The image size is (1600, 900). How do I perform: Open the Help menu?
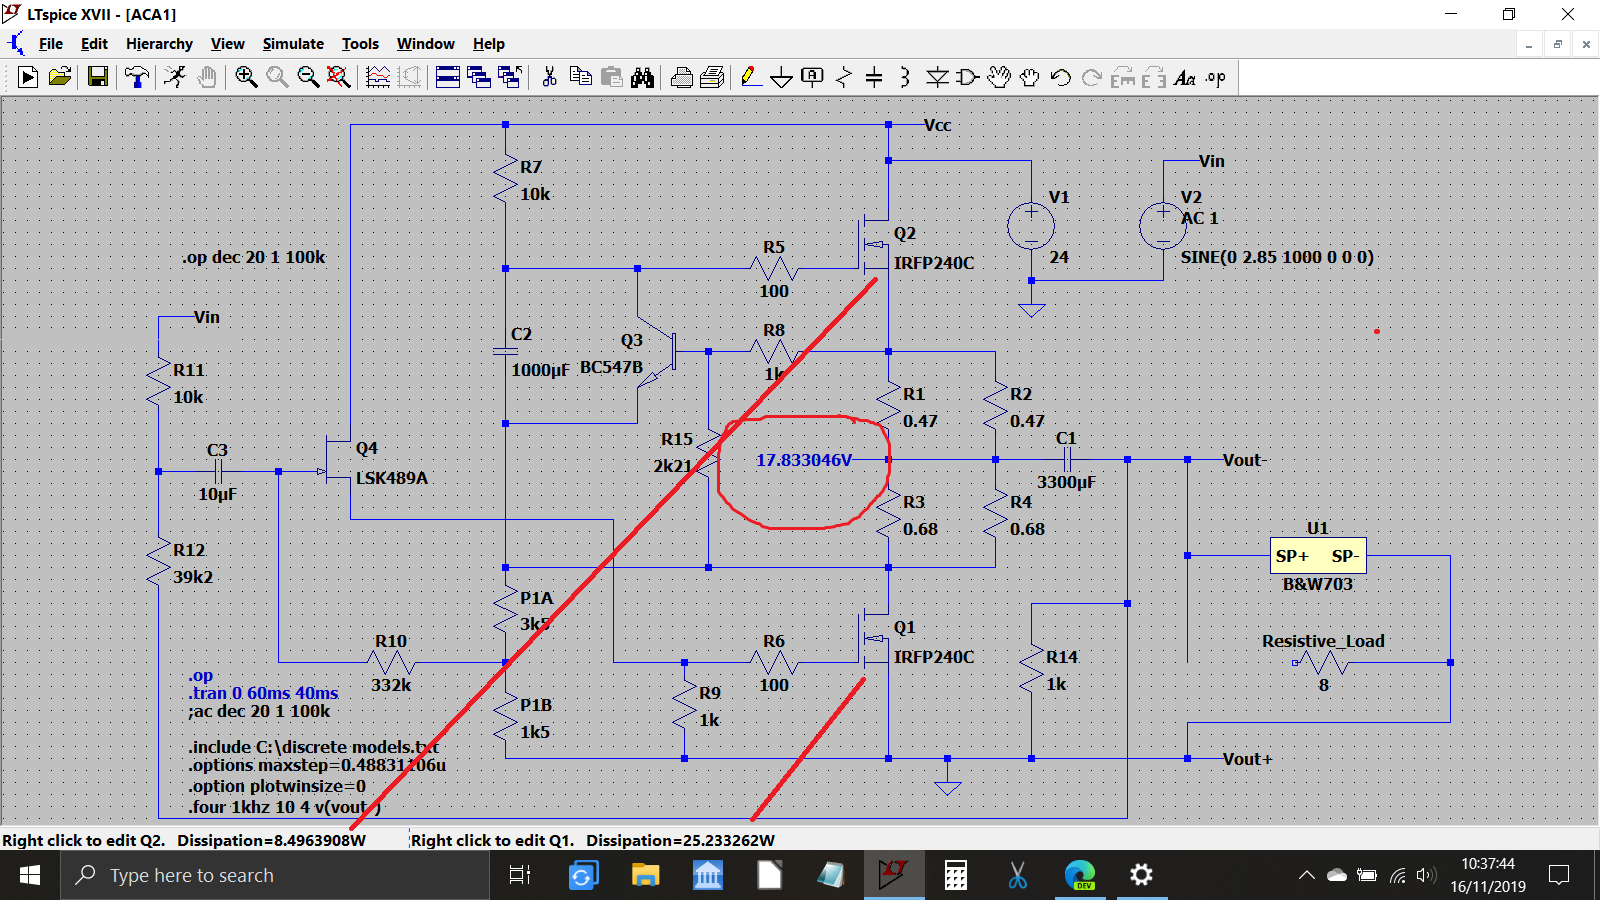coord(489,44)
